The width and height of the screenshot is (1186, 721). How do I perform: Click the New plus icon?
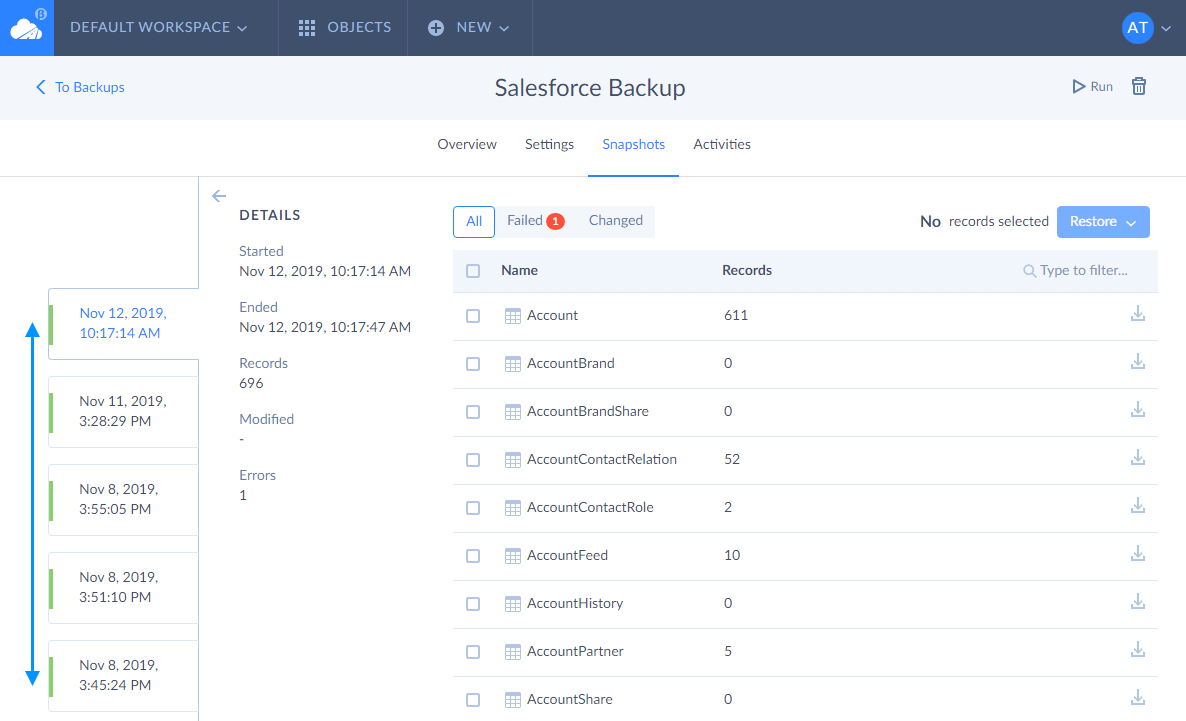coord(436,28)
